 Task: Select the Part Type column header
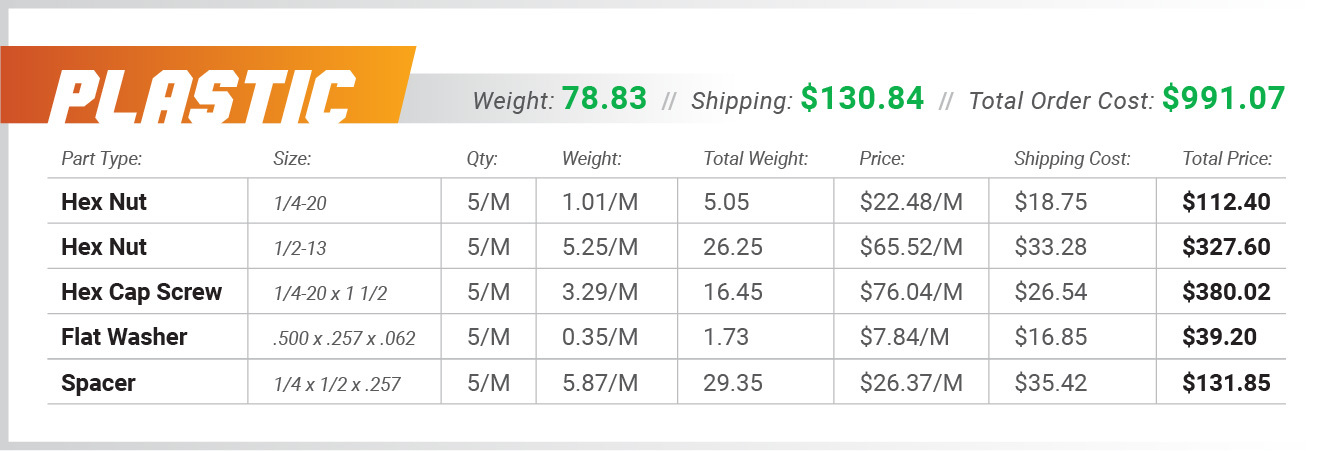coord(101,158)
